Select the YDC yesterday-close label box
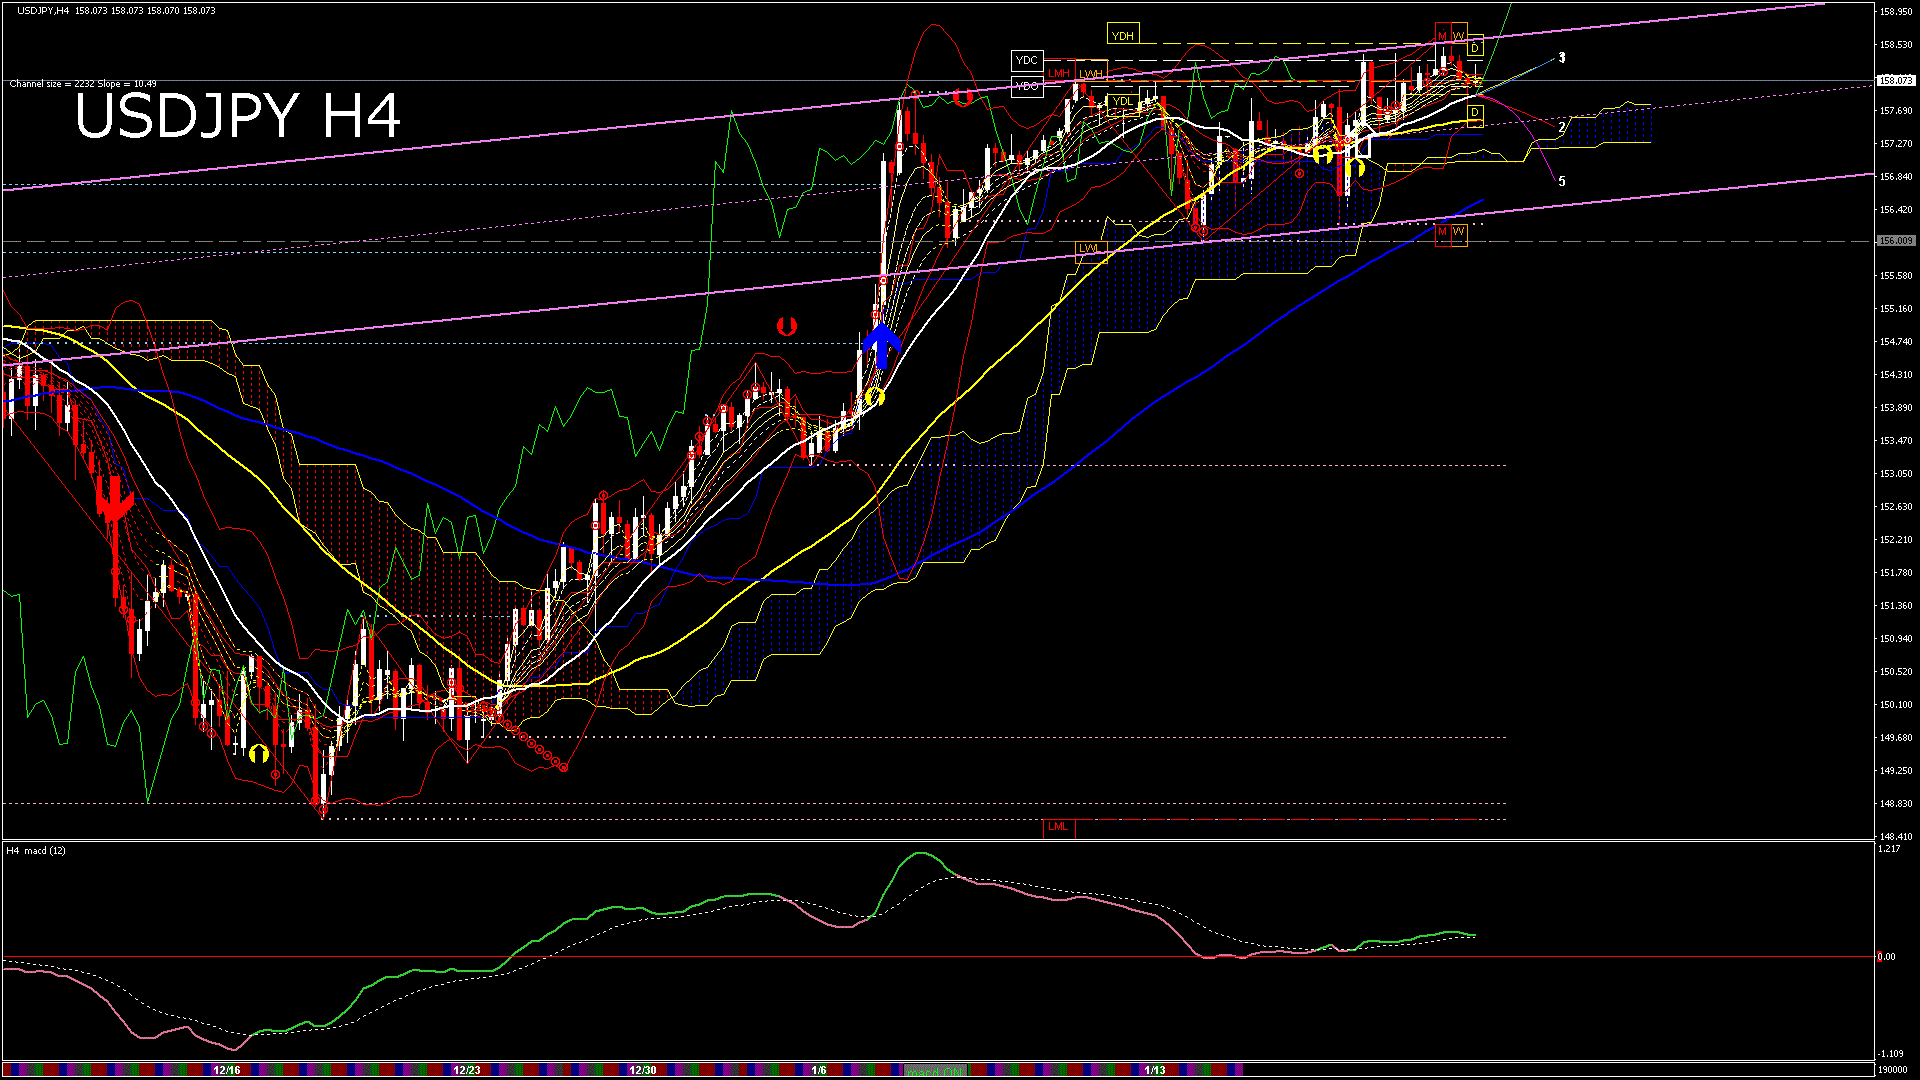1920x1080 pixels. [x=1026, y=61]
